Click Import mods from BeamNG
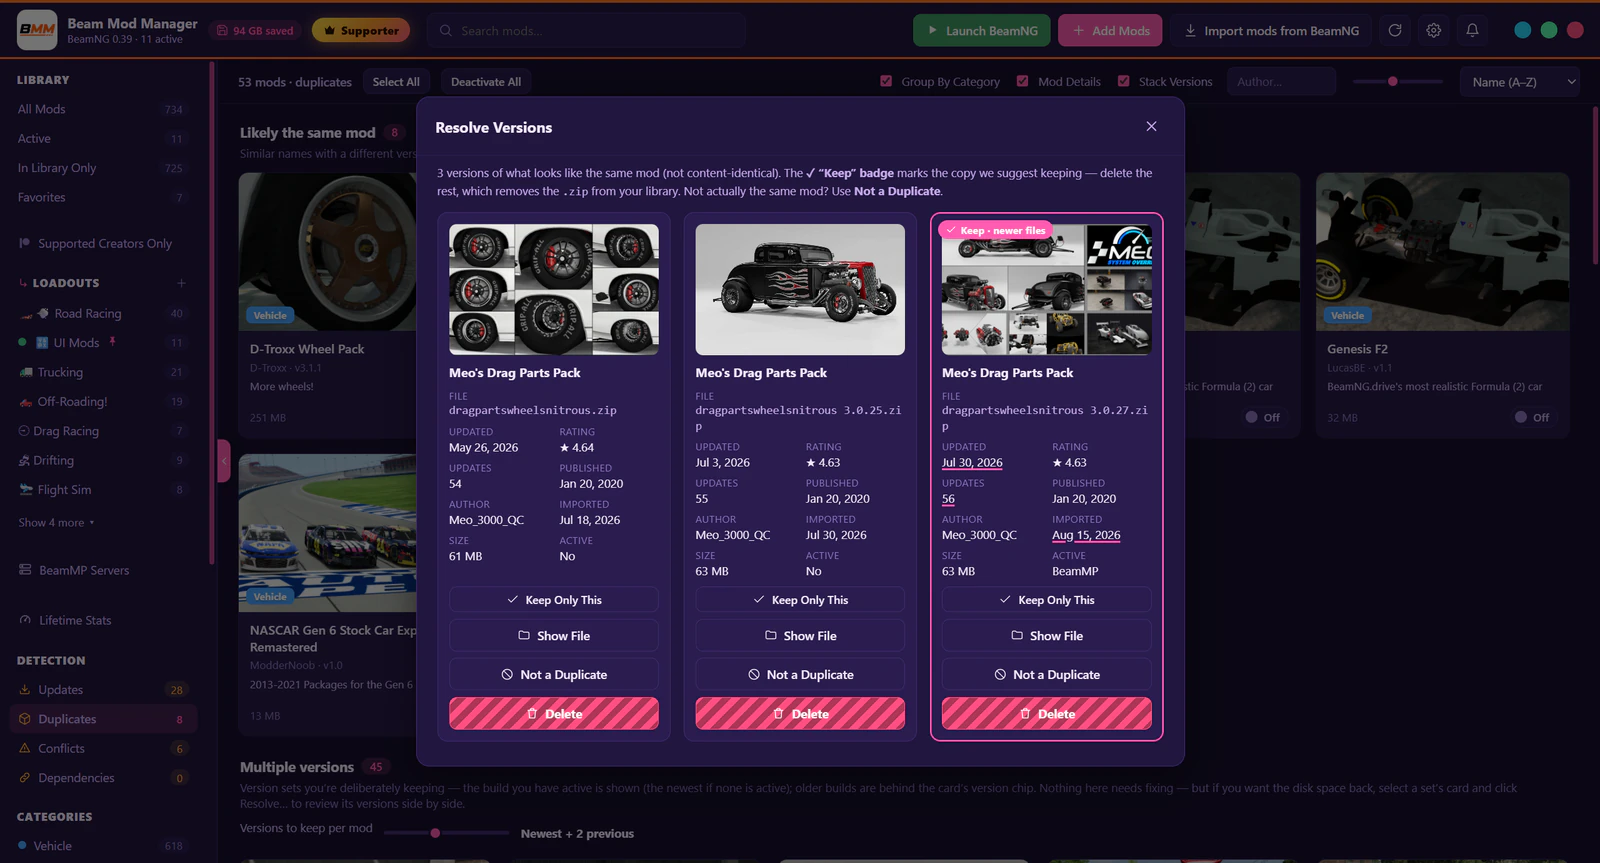 1271,30
